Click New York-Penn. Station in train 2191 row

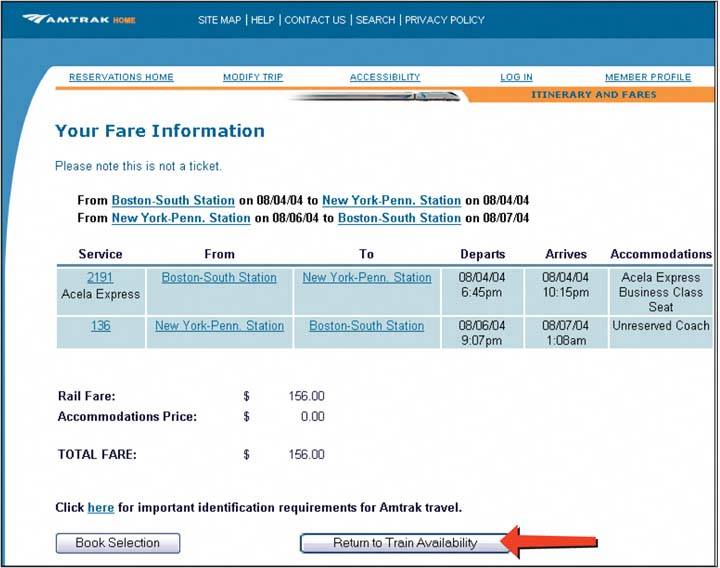(x=367, y=278)
